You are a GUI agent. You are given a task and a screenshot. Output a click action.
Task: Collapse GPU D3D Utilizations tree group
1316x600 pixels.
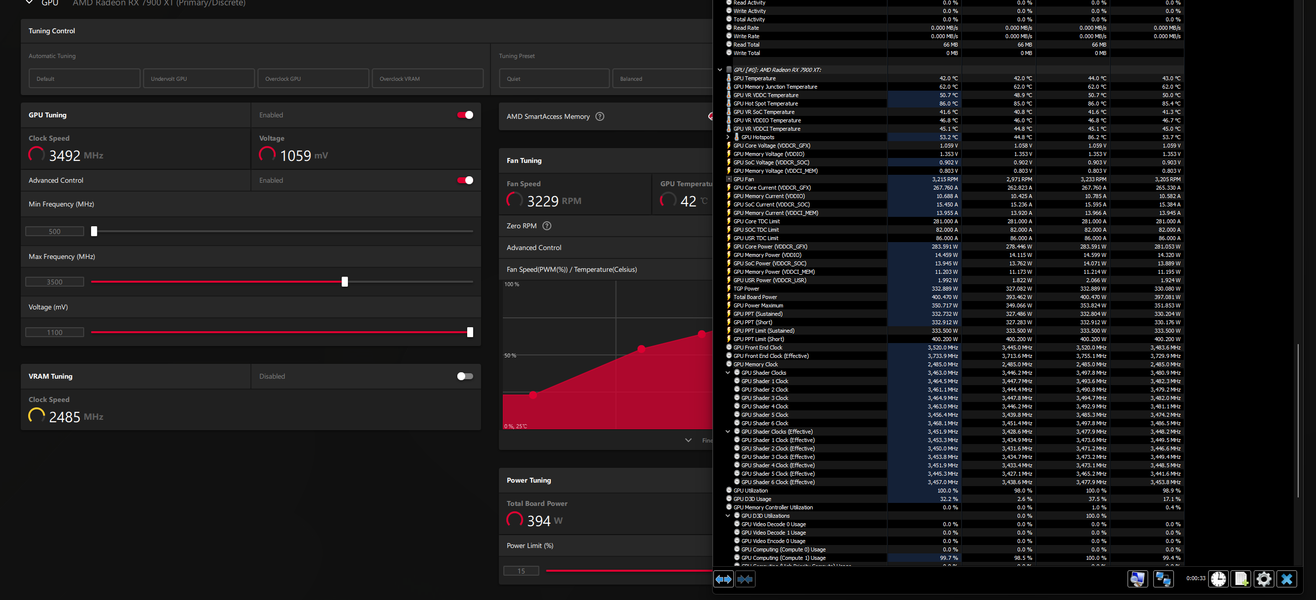(729, 516)
